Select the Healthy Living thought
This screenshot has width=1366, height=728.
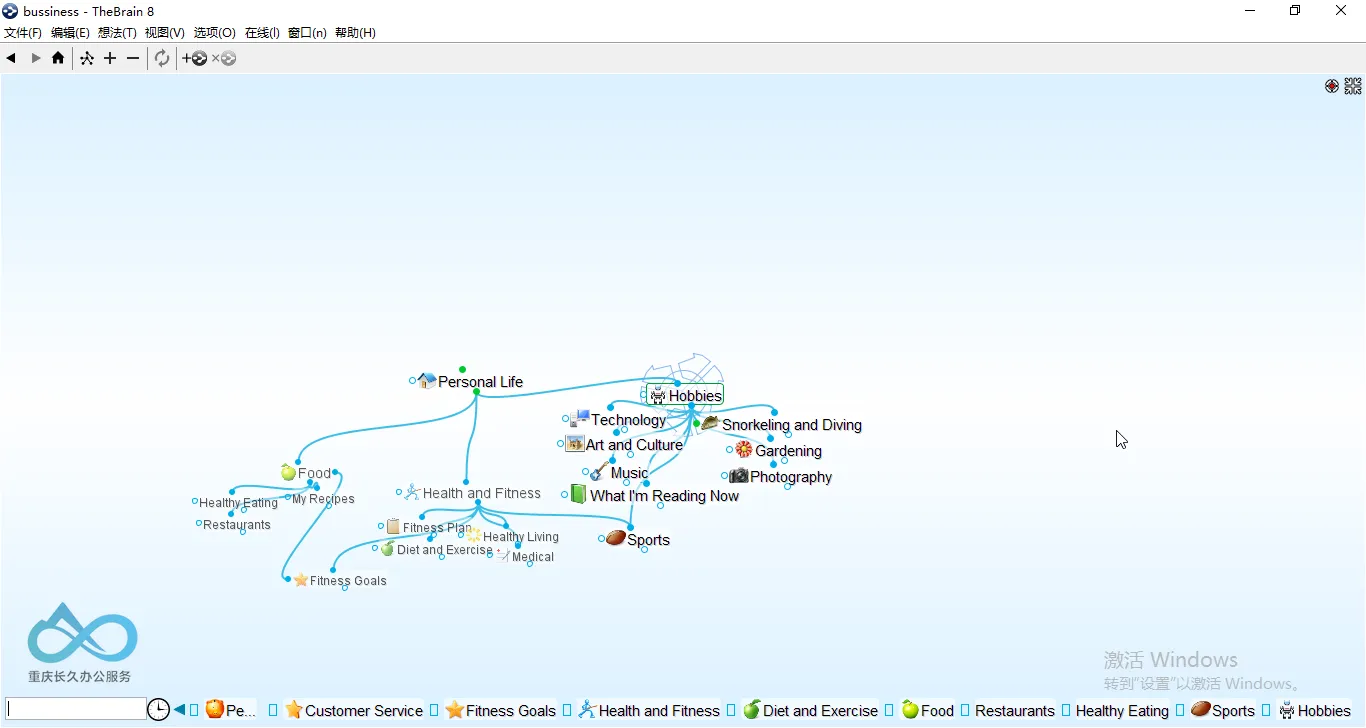(x=520, y=537)
